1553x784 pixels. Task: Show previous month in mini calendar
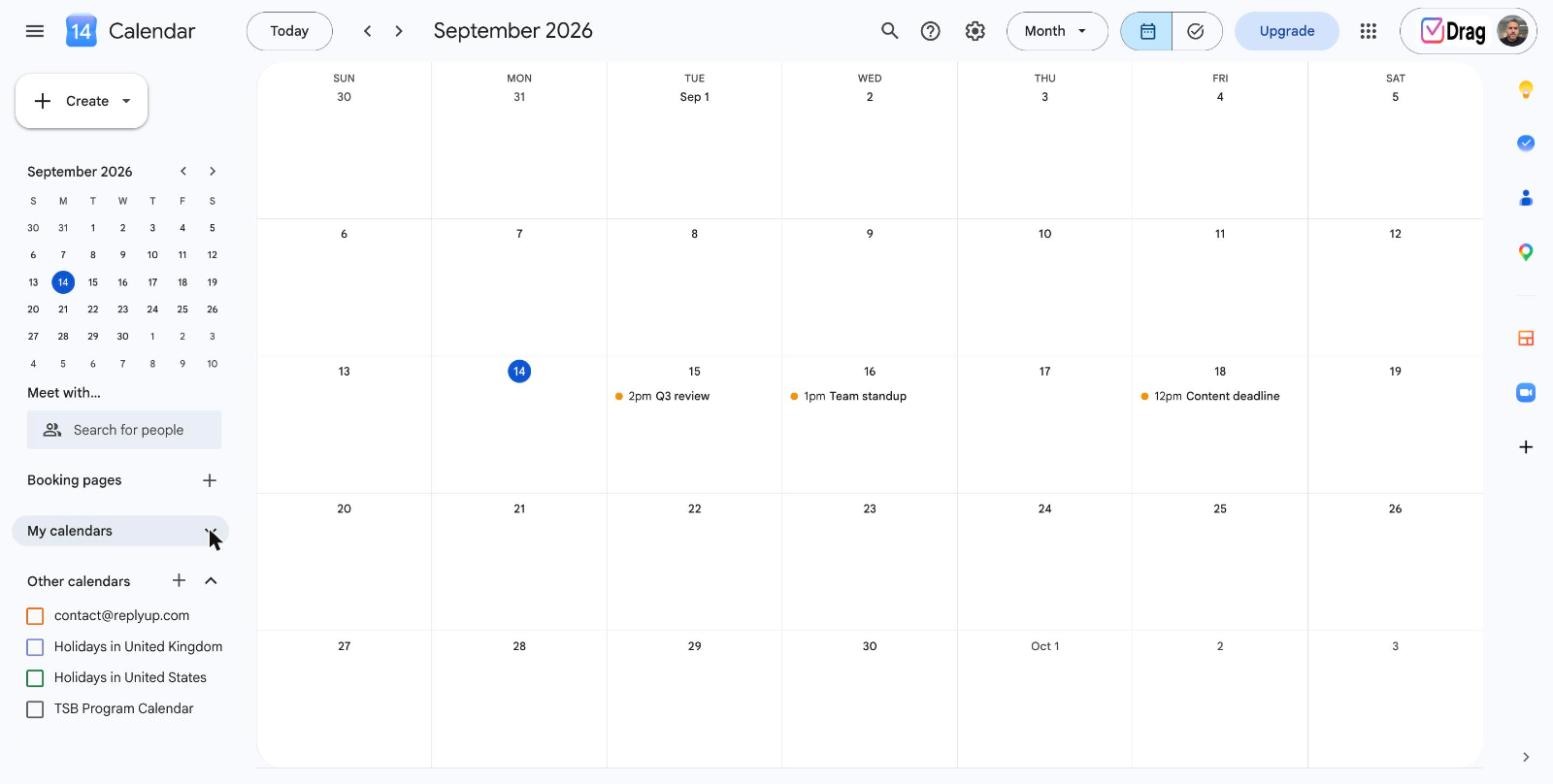point(183,172)
